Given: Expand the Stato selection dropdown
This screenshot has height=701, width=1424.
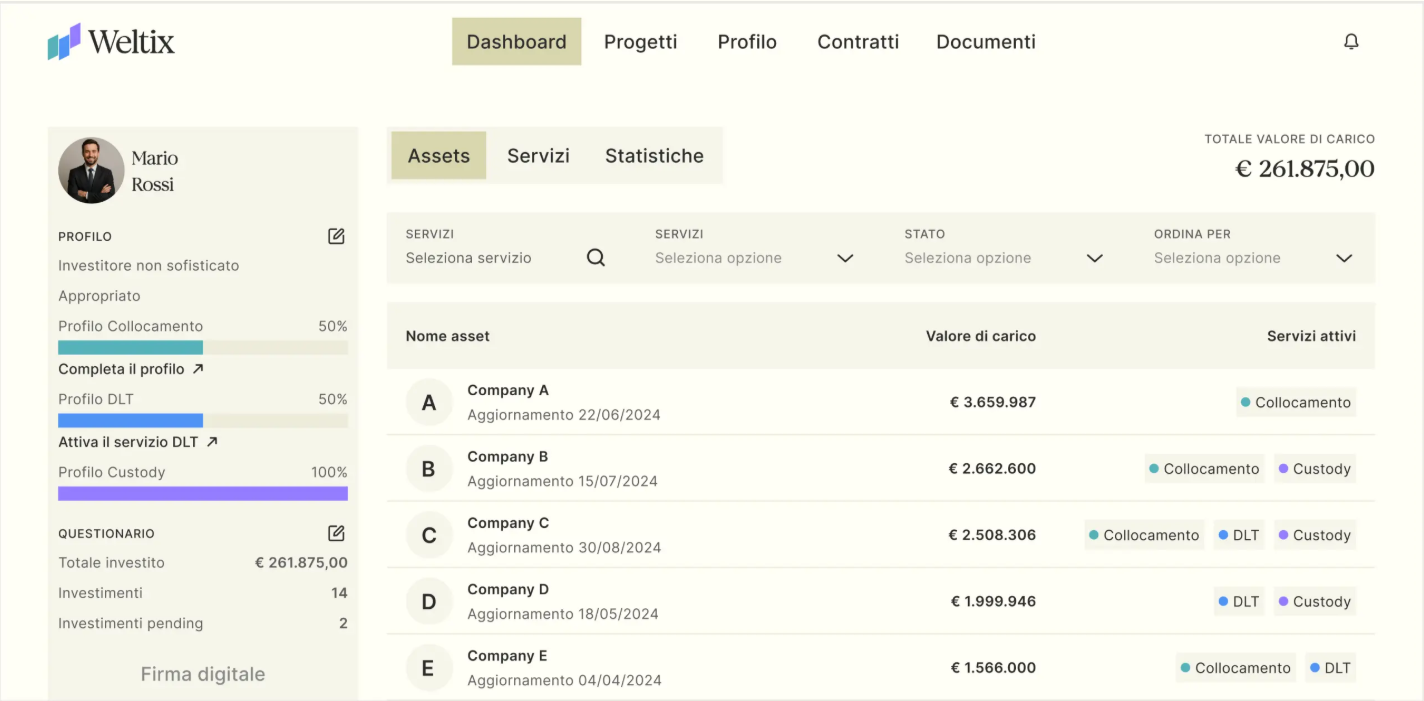Looking at the screenshot, I should 1094,257.
